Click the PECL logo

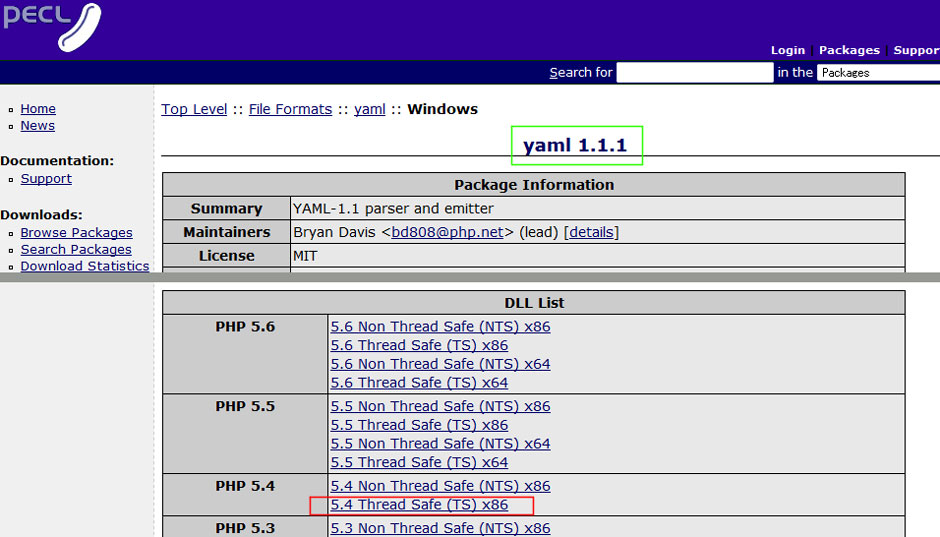click(52, 27)
